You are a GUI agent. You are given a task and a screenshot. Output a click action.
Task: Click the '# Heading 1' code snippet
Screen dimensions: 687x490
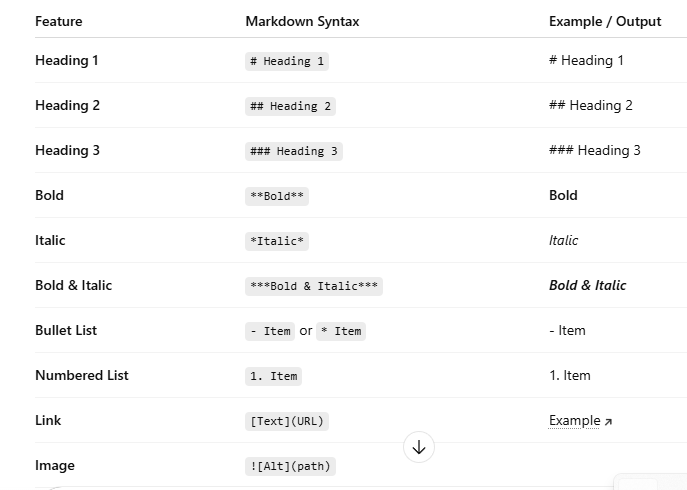pos(287,61)
